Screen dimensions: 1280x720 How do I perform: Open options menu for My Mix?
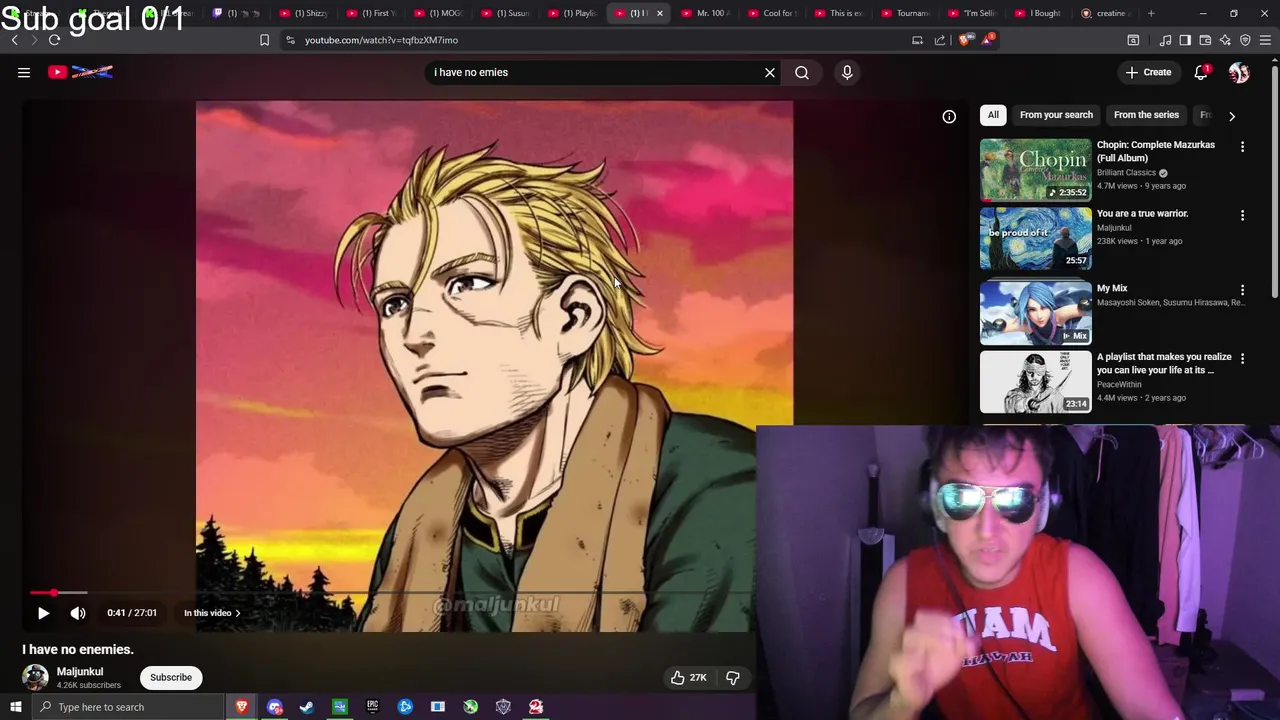pos(1242,290)
